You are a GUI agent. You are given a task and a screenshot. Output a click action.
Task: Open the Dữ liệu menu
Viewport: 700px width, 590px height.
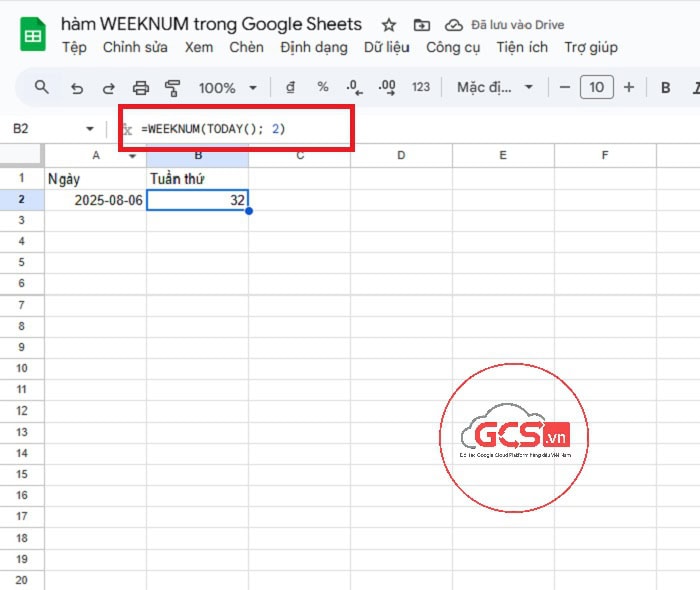[x=386, y=47]
